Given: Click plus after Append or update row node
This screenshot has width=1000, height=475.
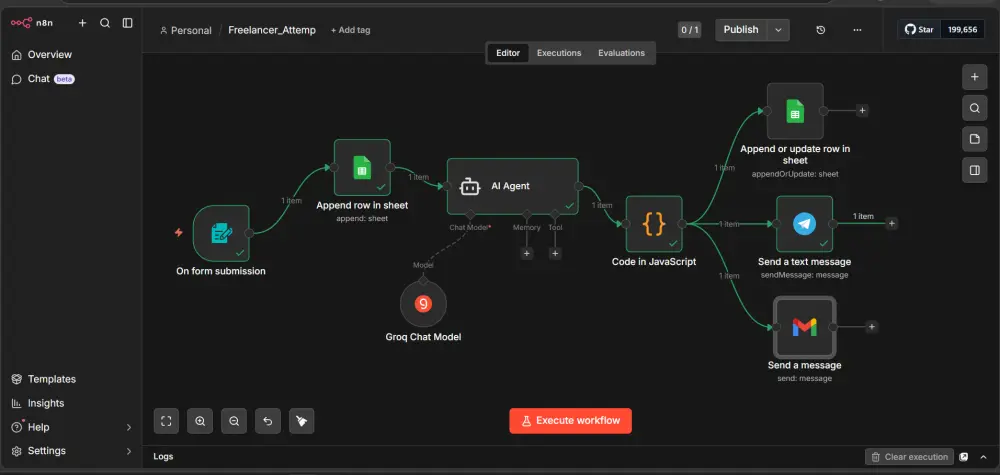Looking at the screenshot, I should click(862, 111).
